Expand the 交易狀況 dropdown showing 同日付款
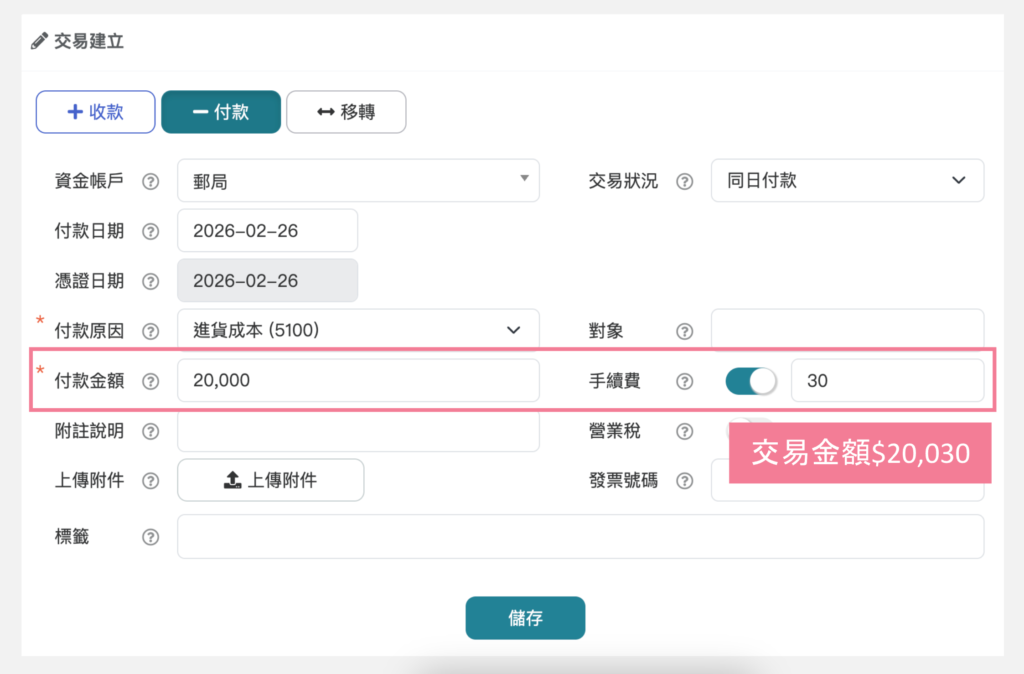The height and width of the screenshot is (674, 1024). pyautogui.click(x=847, y=181)
